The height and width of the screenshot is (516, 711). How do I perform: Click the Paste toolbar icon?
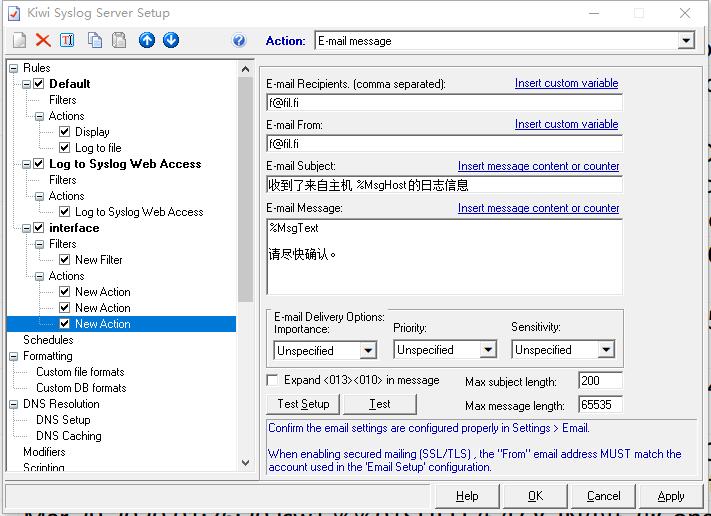pos(119,40)
